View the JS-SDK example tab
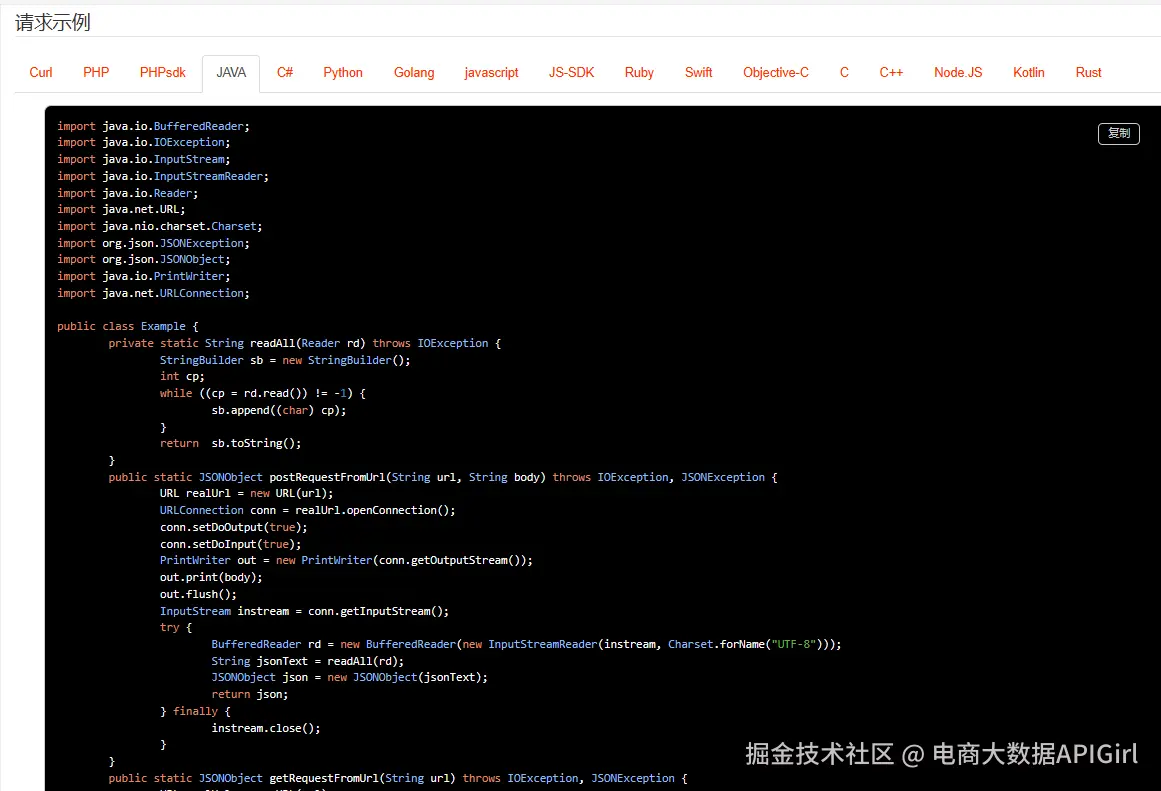 point(572,73)
